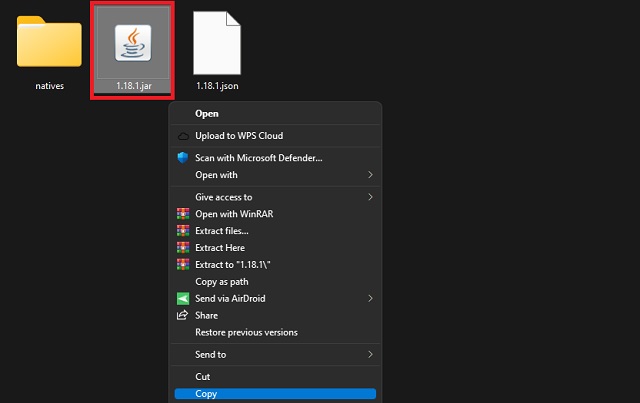Expand the Send to submenu arrow
The height and width of the screenshot is (403, 640).
click(x=370, y=354)
